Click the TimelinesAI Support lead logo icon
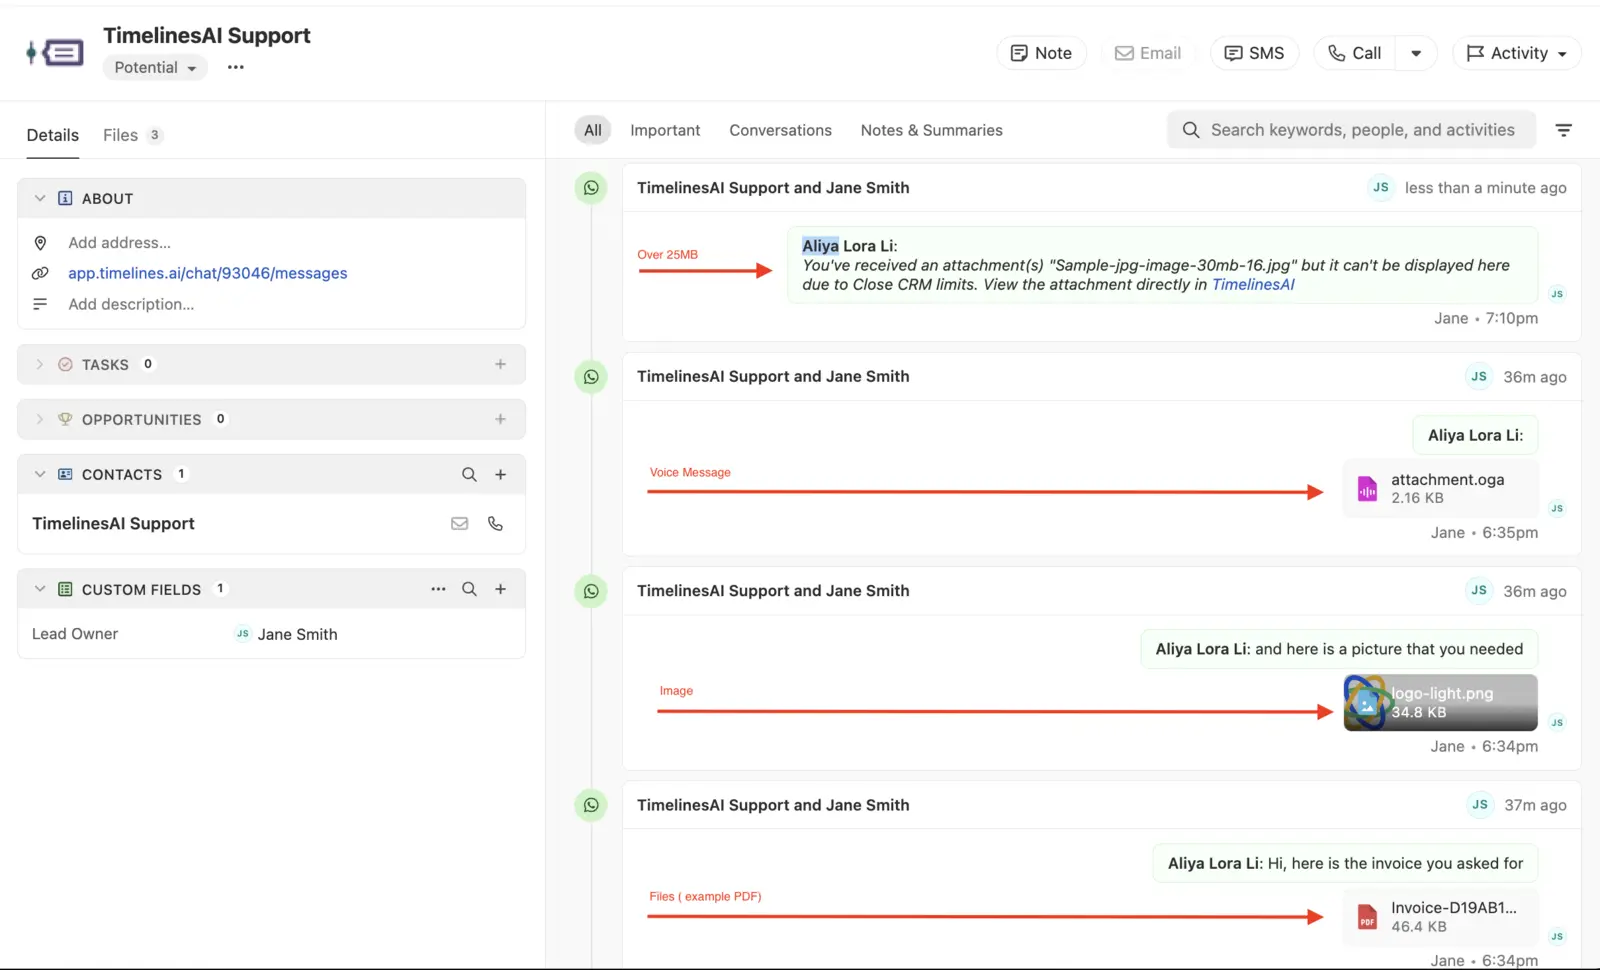 55,52
